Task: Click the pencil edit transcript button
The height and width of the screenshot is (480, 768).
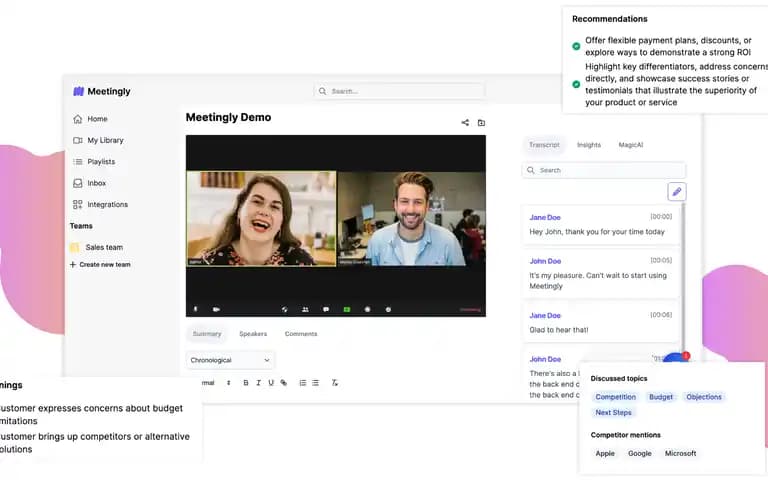Action: click(x=677, y=192)
